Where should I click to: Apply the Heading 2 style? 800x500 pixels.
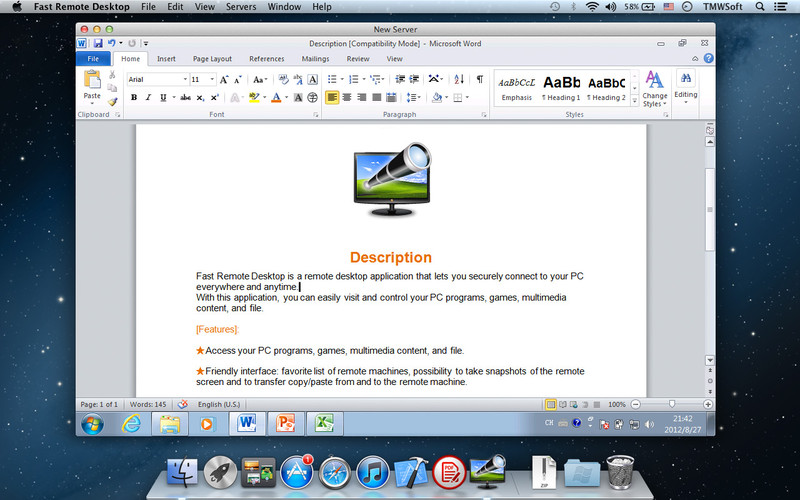(606, 87)
